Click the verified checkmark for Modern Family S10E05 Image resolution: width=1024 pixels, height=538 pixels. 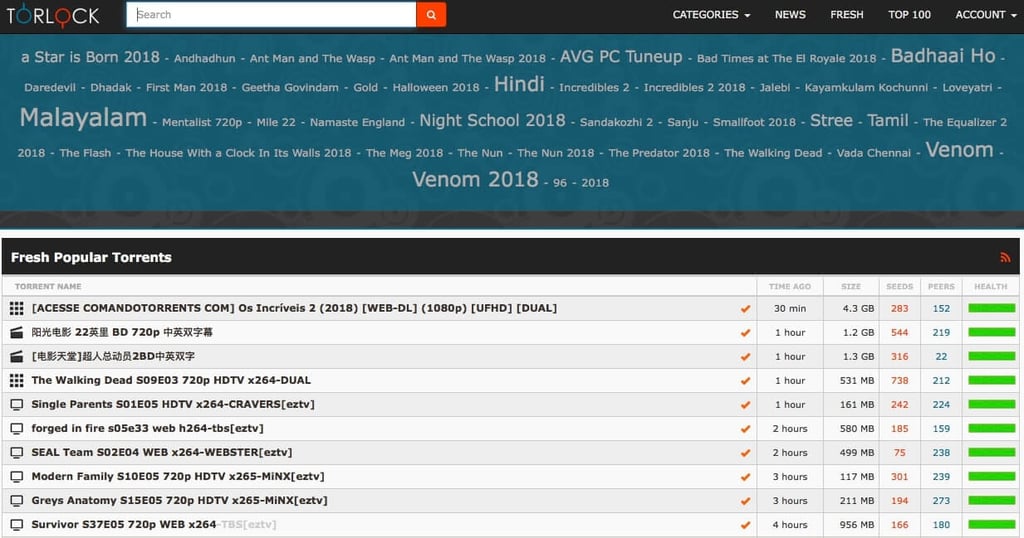pos(745,477)
